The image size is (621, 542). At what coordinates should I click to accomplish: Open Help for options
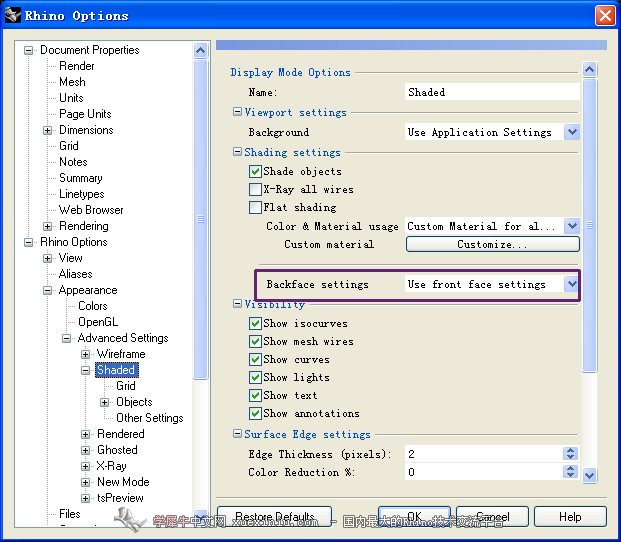pos(570,516)
